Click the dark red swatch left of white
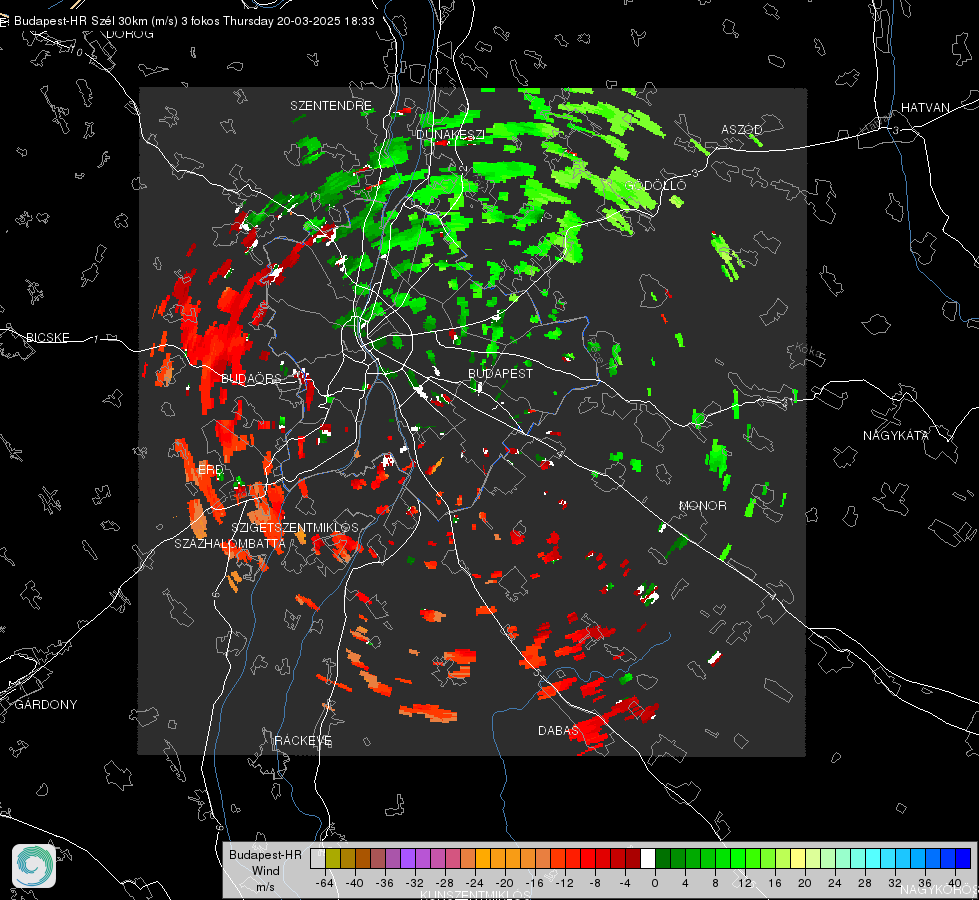Viewport: 979px width, 900px height. point(632,858)
